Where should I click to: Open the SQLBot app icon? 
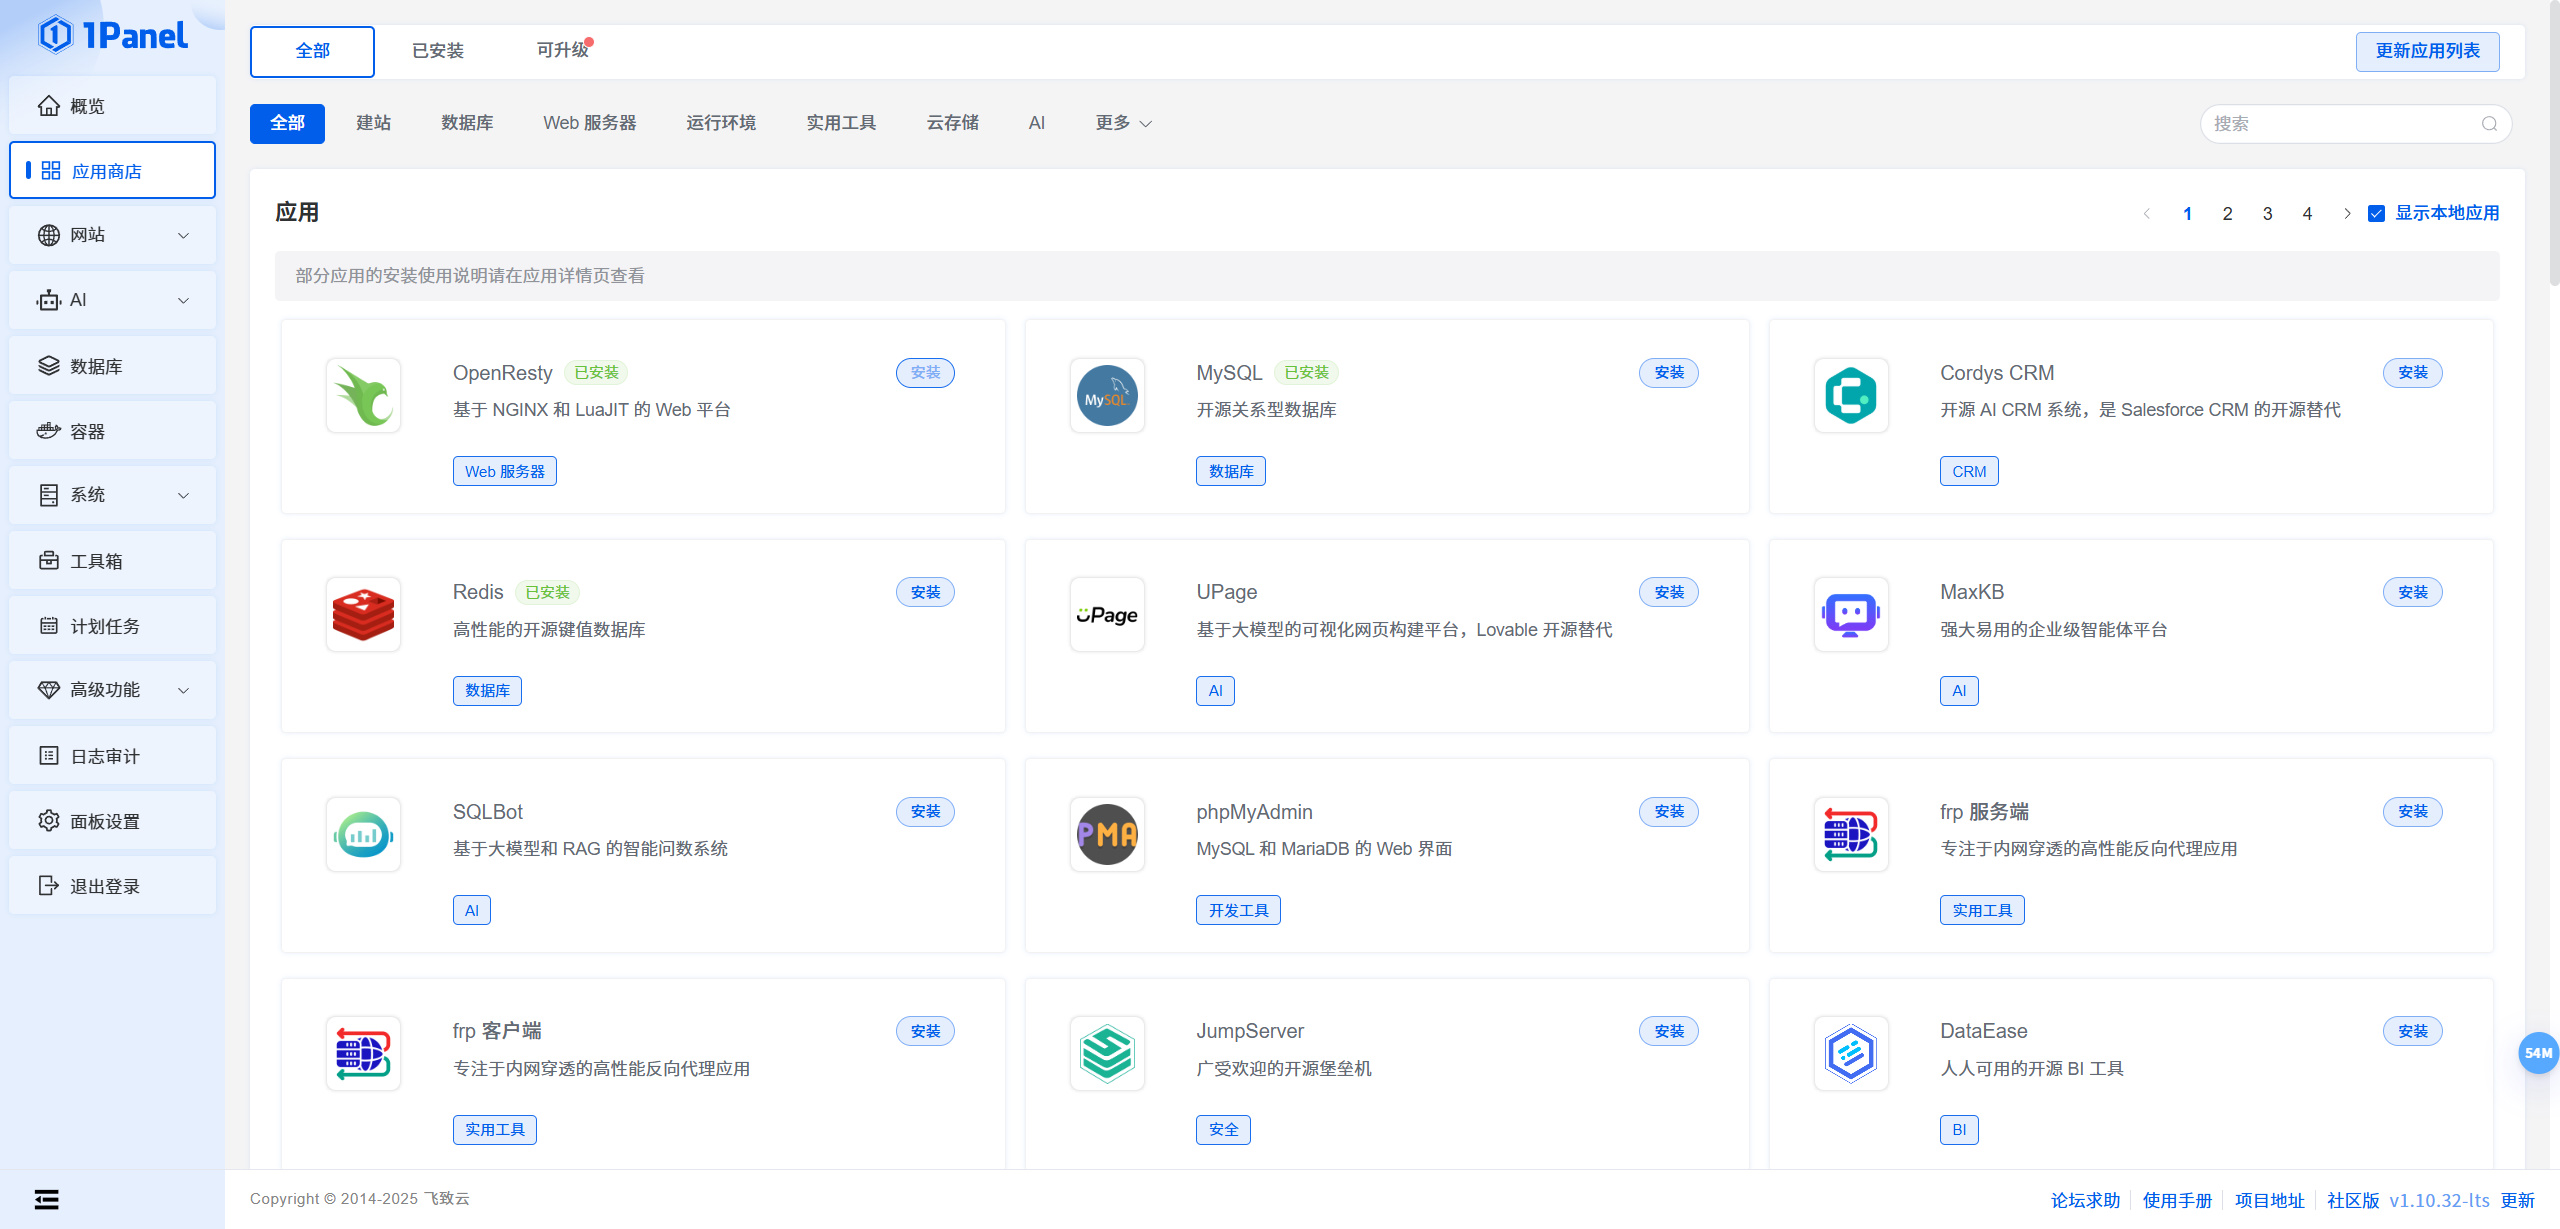363,834
